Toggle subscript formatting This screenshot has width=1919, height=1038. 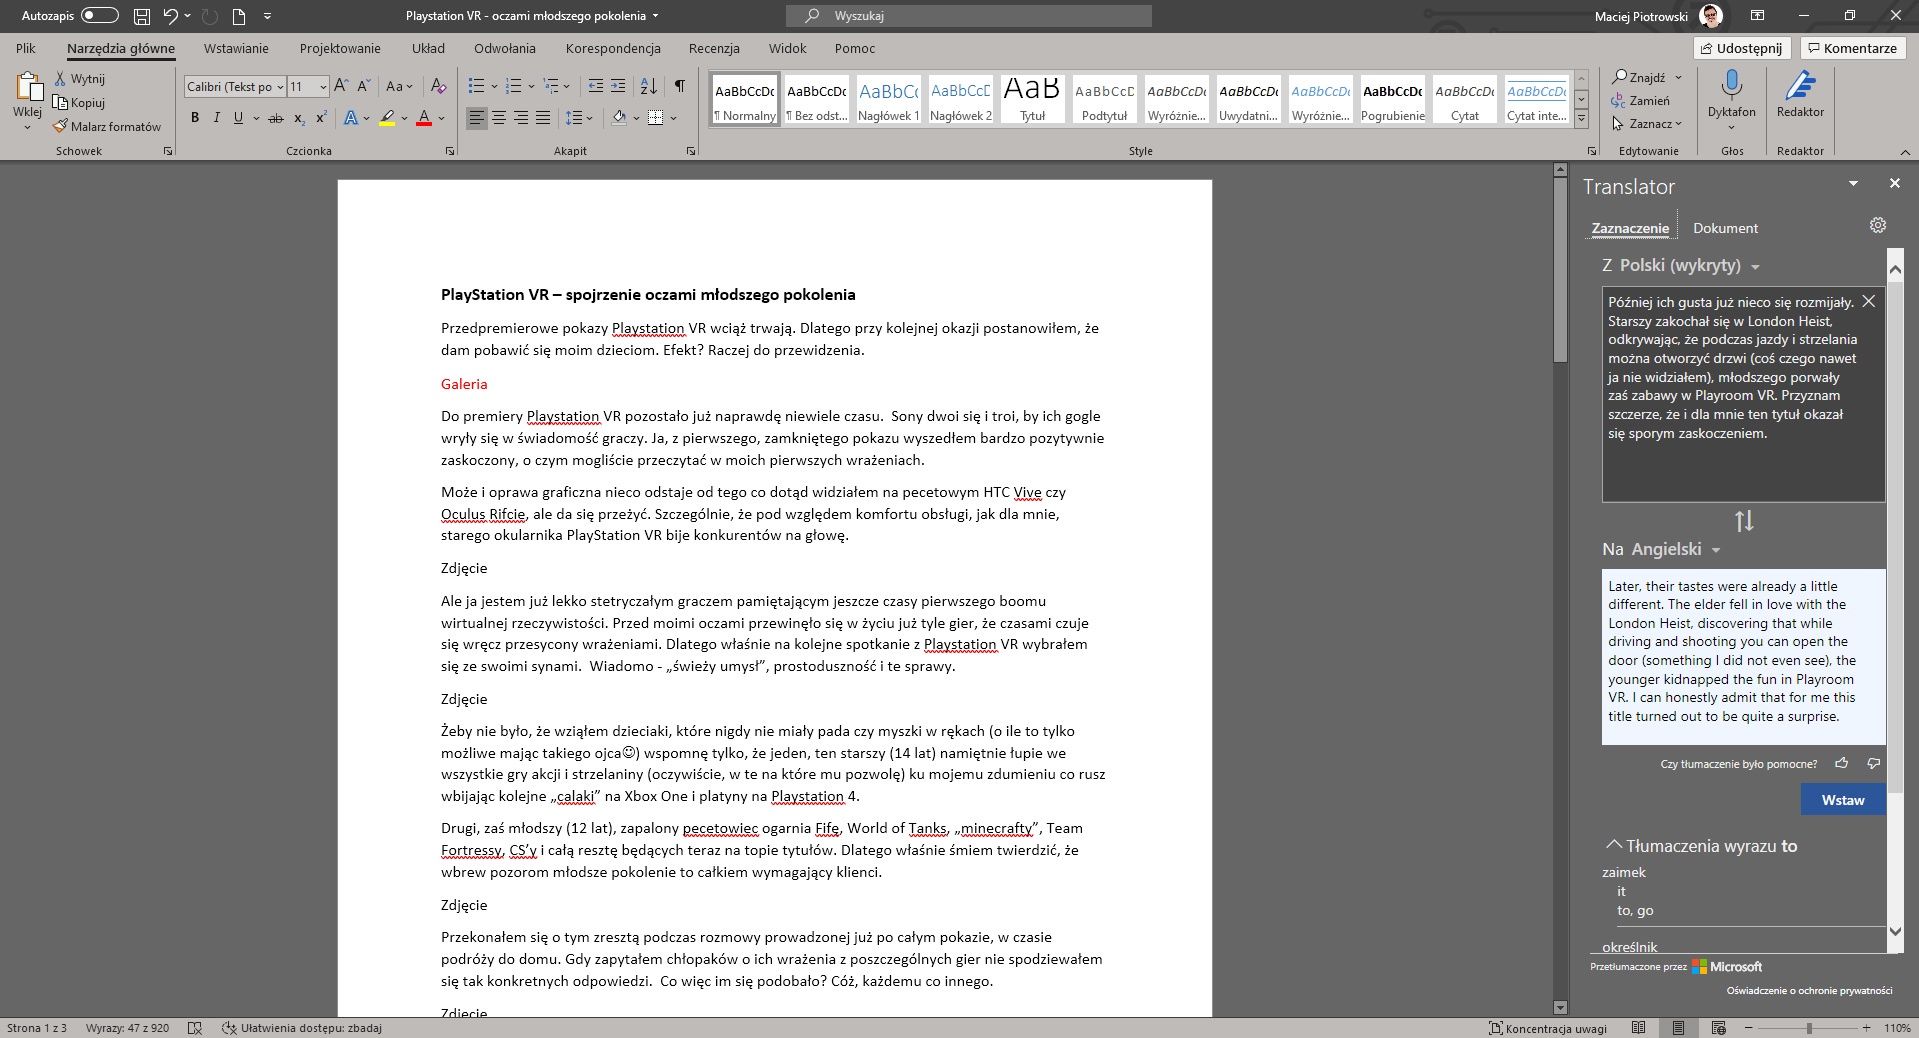point(299,118)
